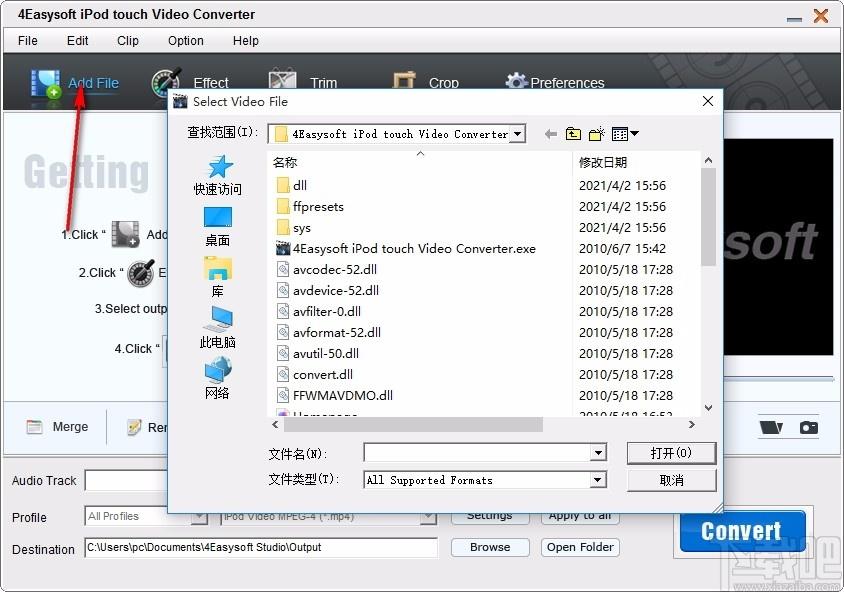
Task: Click the Browse button
Action: [490, 547]
